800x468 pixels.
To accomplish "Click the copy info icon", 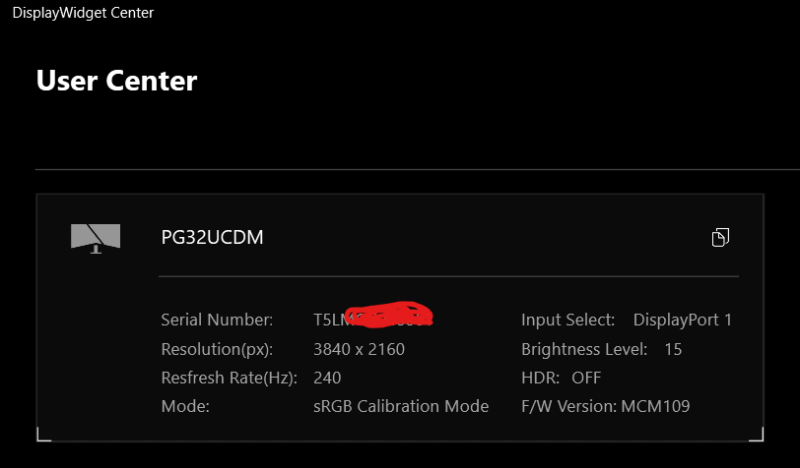I will click(720, 237).
